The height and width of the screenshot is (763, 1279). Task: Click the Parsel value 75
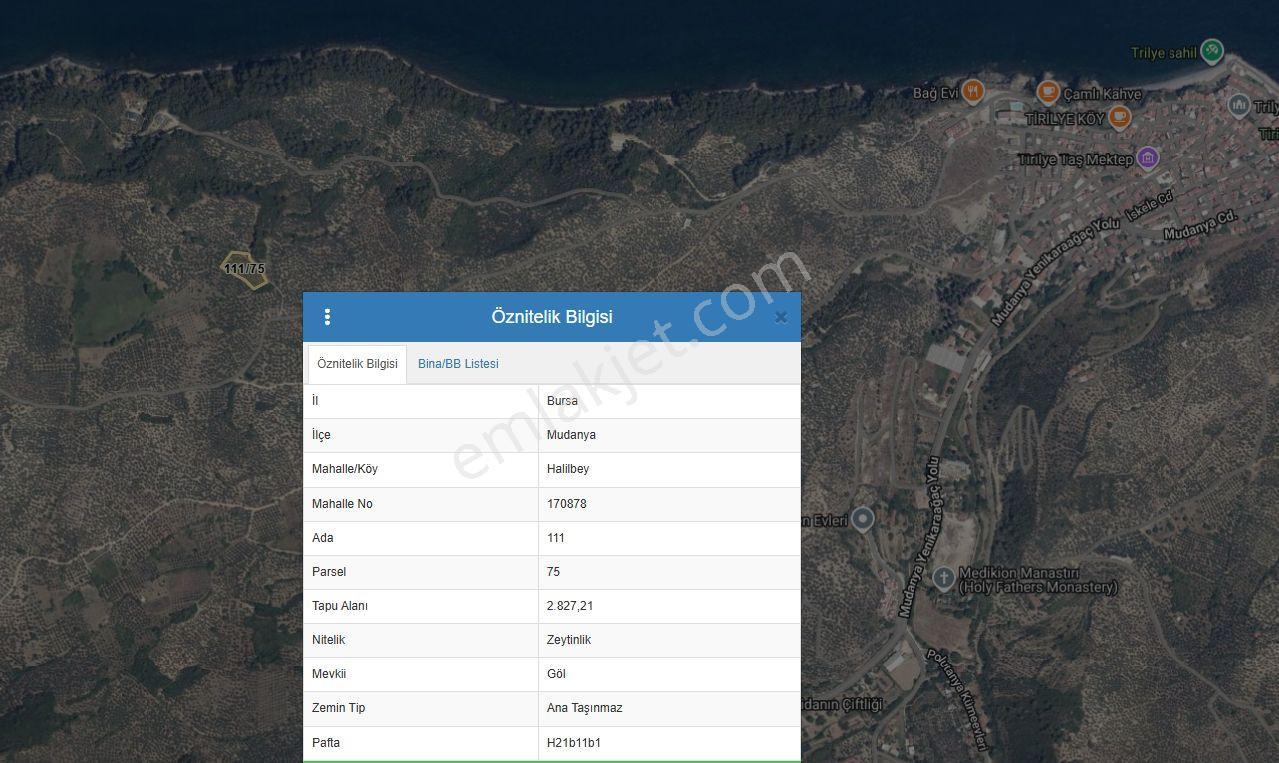[554, 572]
